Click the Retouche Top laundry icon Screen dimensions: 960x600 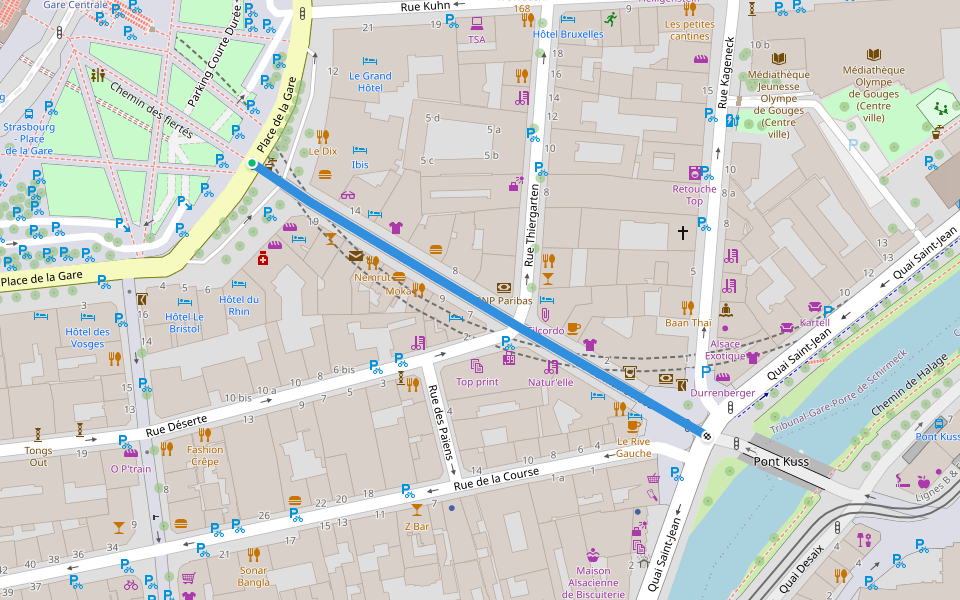[695, 172]
